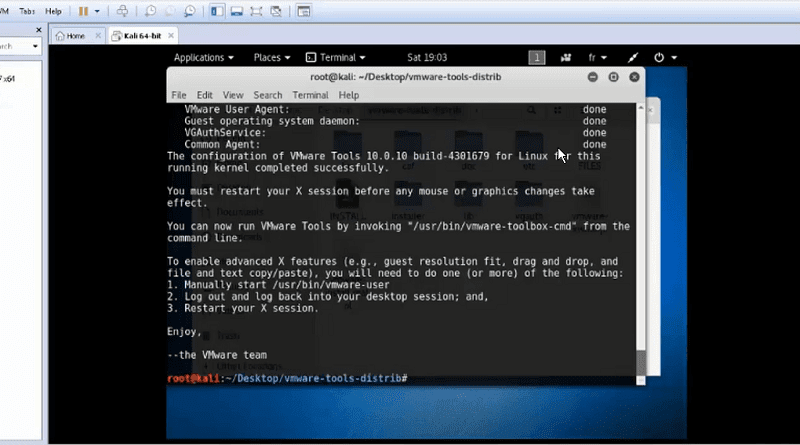Click the greyed revert-to-snapshot clock icon
Viewport: 800px width, 445px height.
click(x=170, y=11)
